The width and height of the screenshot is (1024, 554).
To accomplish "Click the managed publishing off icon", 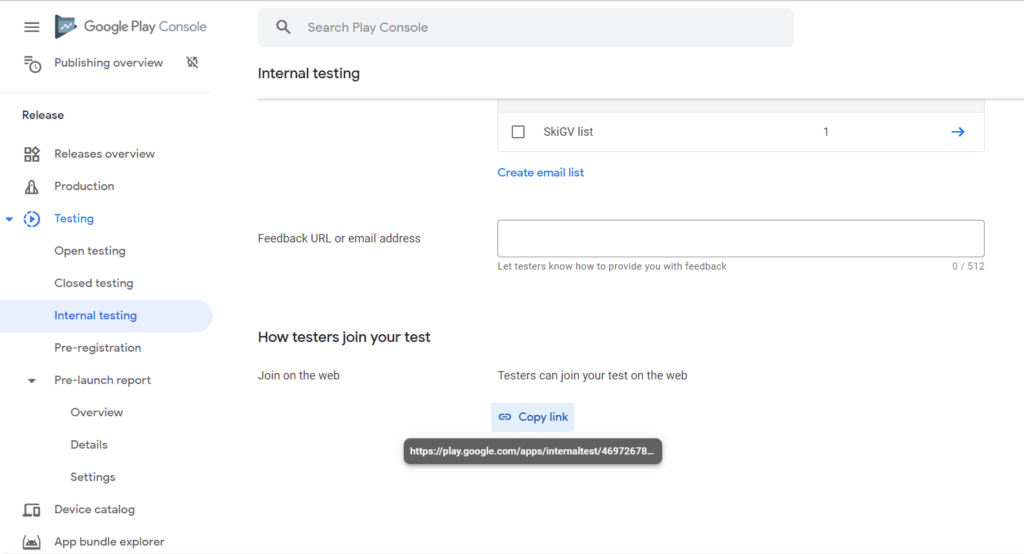I will point(192,63).
